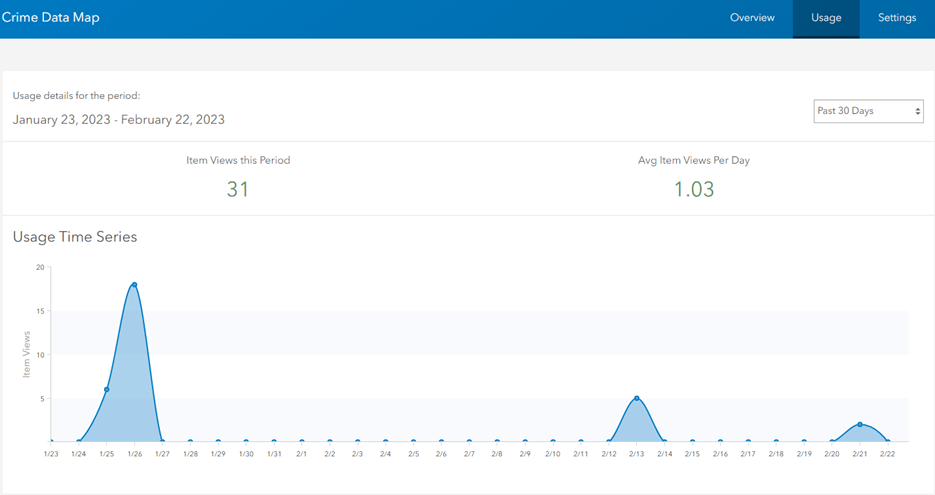Select the 2/13 peak data point
This screenshot has width=935, height=495.
coord(637,398)
